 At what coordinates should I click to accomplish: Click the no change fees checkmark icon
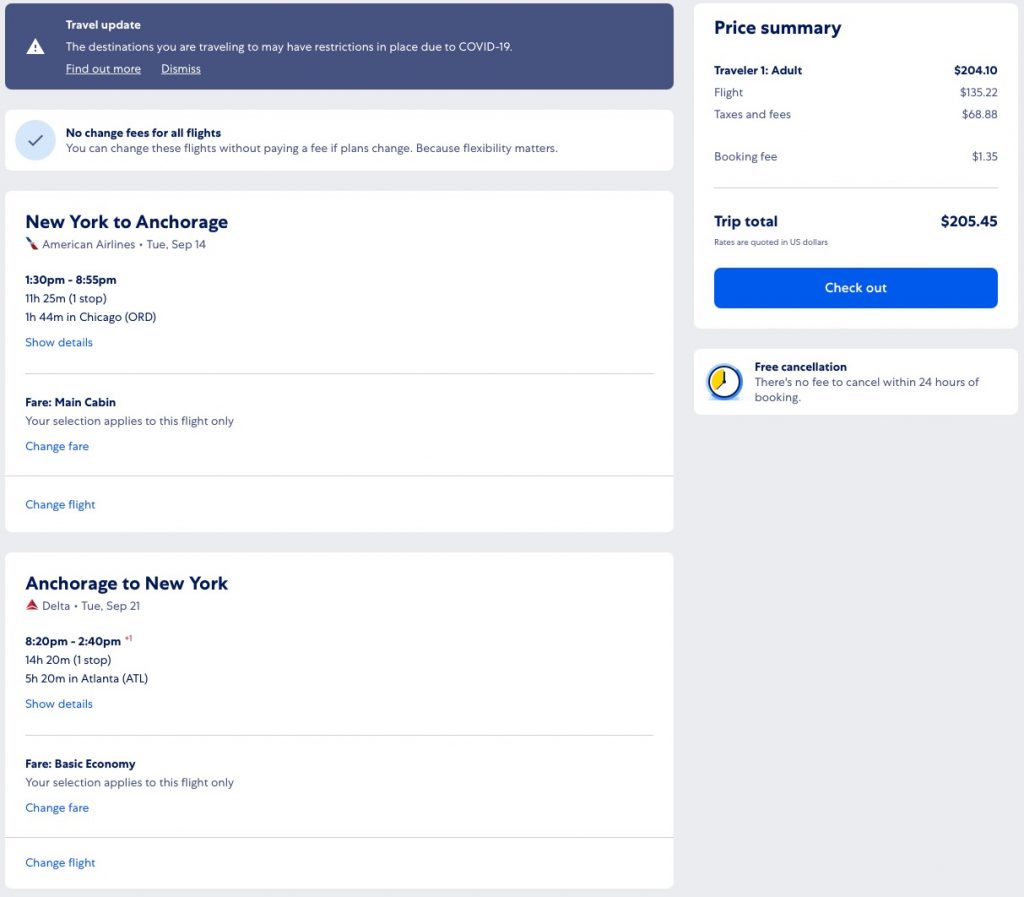[x=36, y=140]
